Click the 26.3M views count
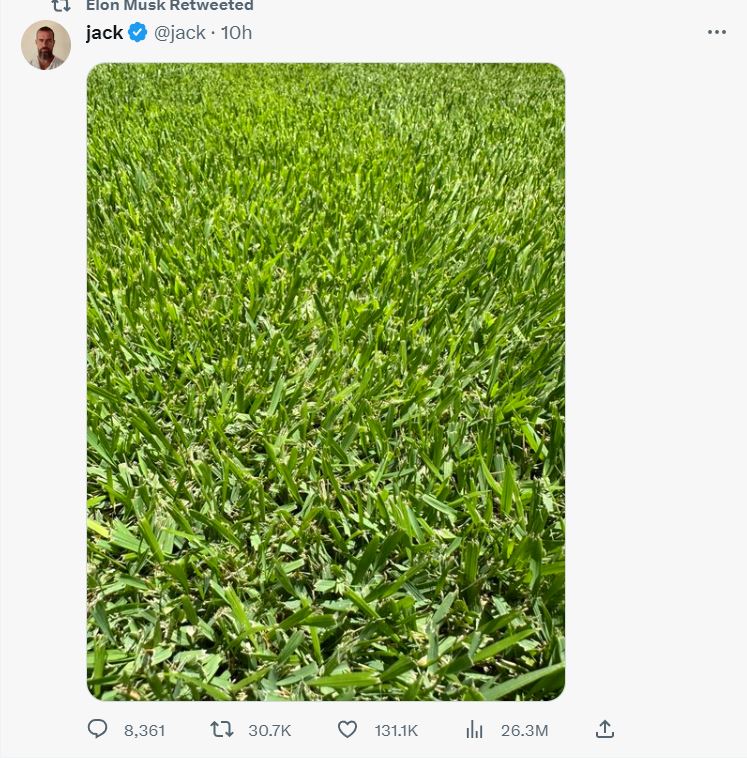This screenshot has height=758, width=747. pyautogui.click(x=525, y=730)
